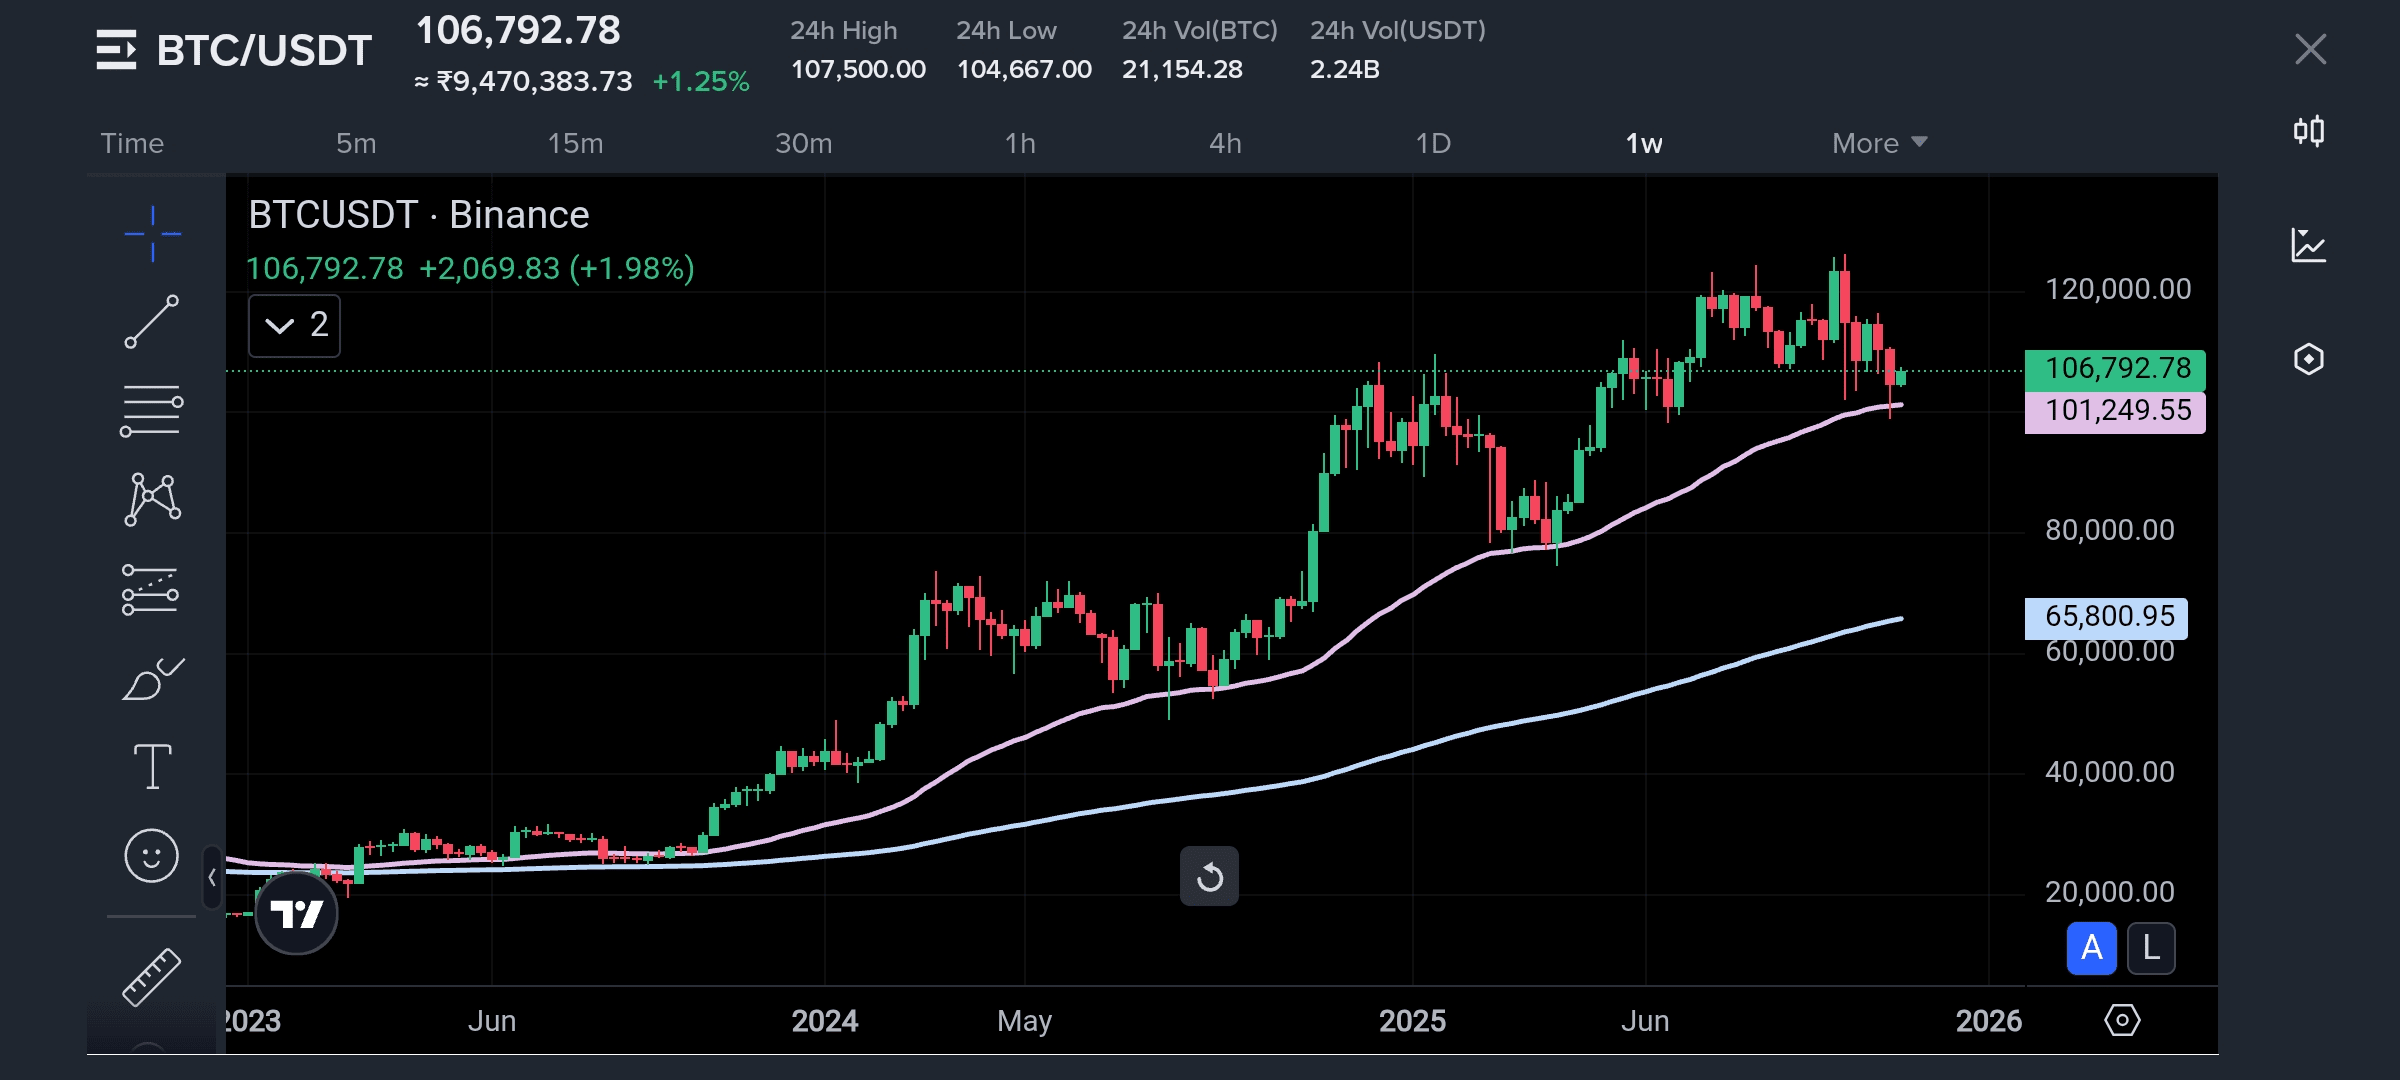Expand the More timeframes dropdown
The width and height of the screenshot is (2400, 1080).
1878,143
